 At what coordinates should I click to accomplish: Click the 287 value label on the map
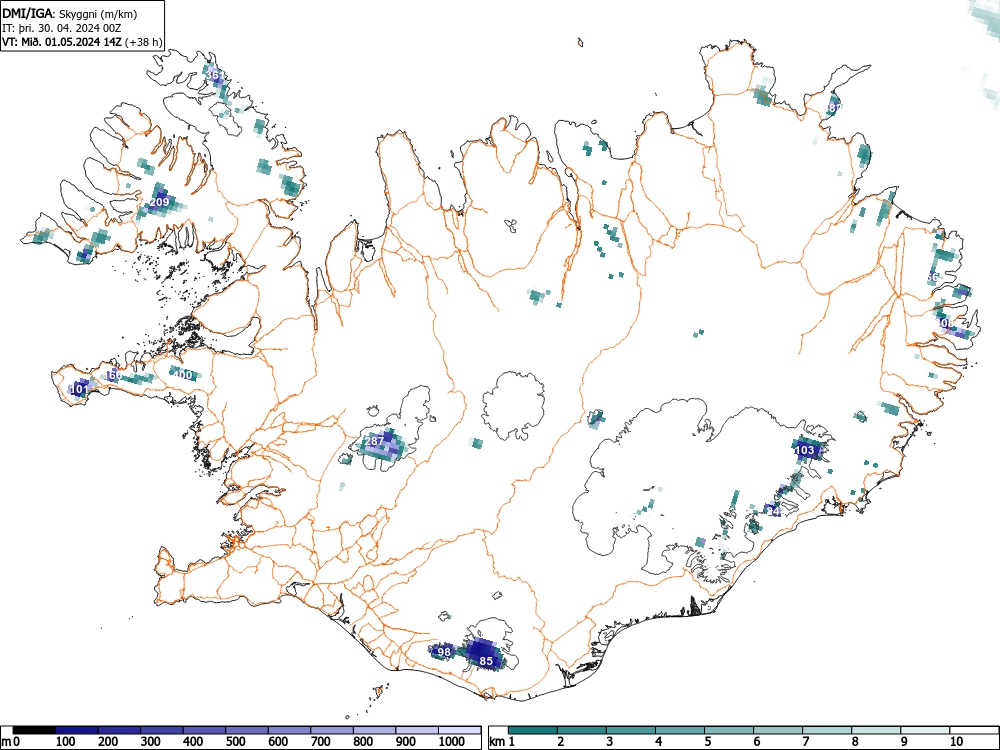point(374,441)
